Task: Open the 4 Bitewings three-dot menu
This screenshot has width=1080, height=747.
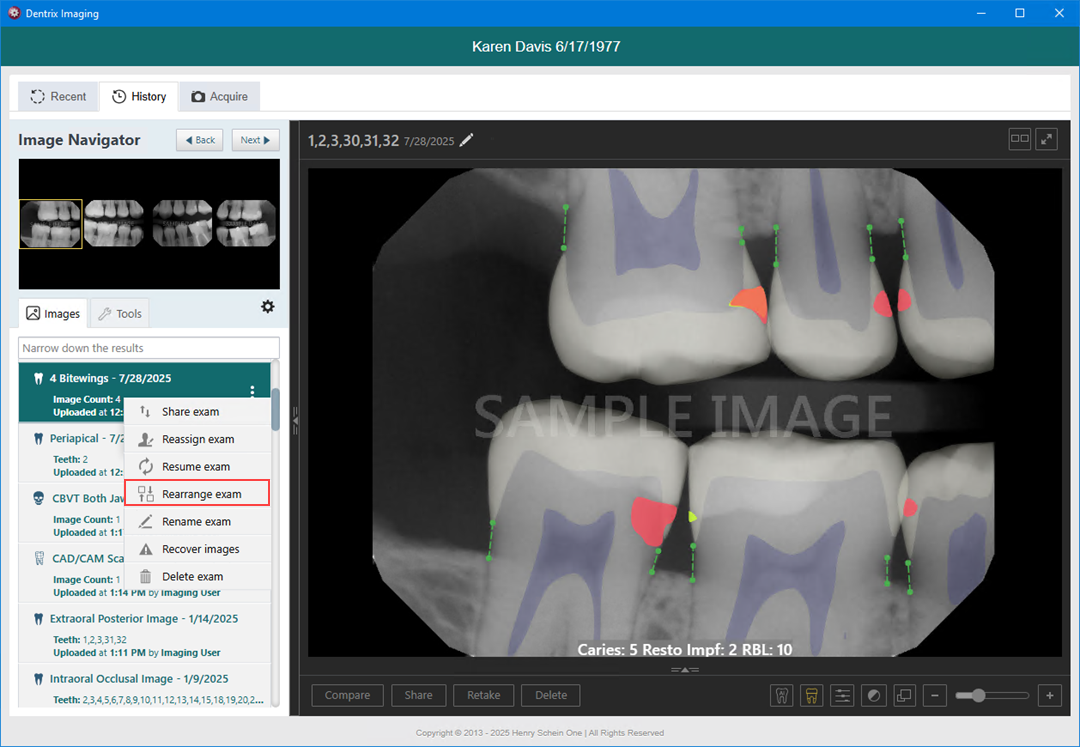Action: tap(252, 391)
